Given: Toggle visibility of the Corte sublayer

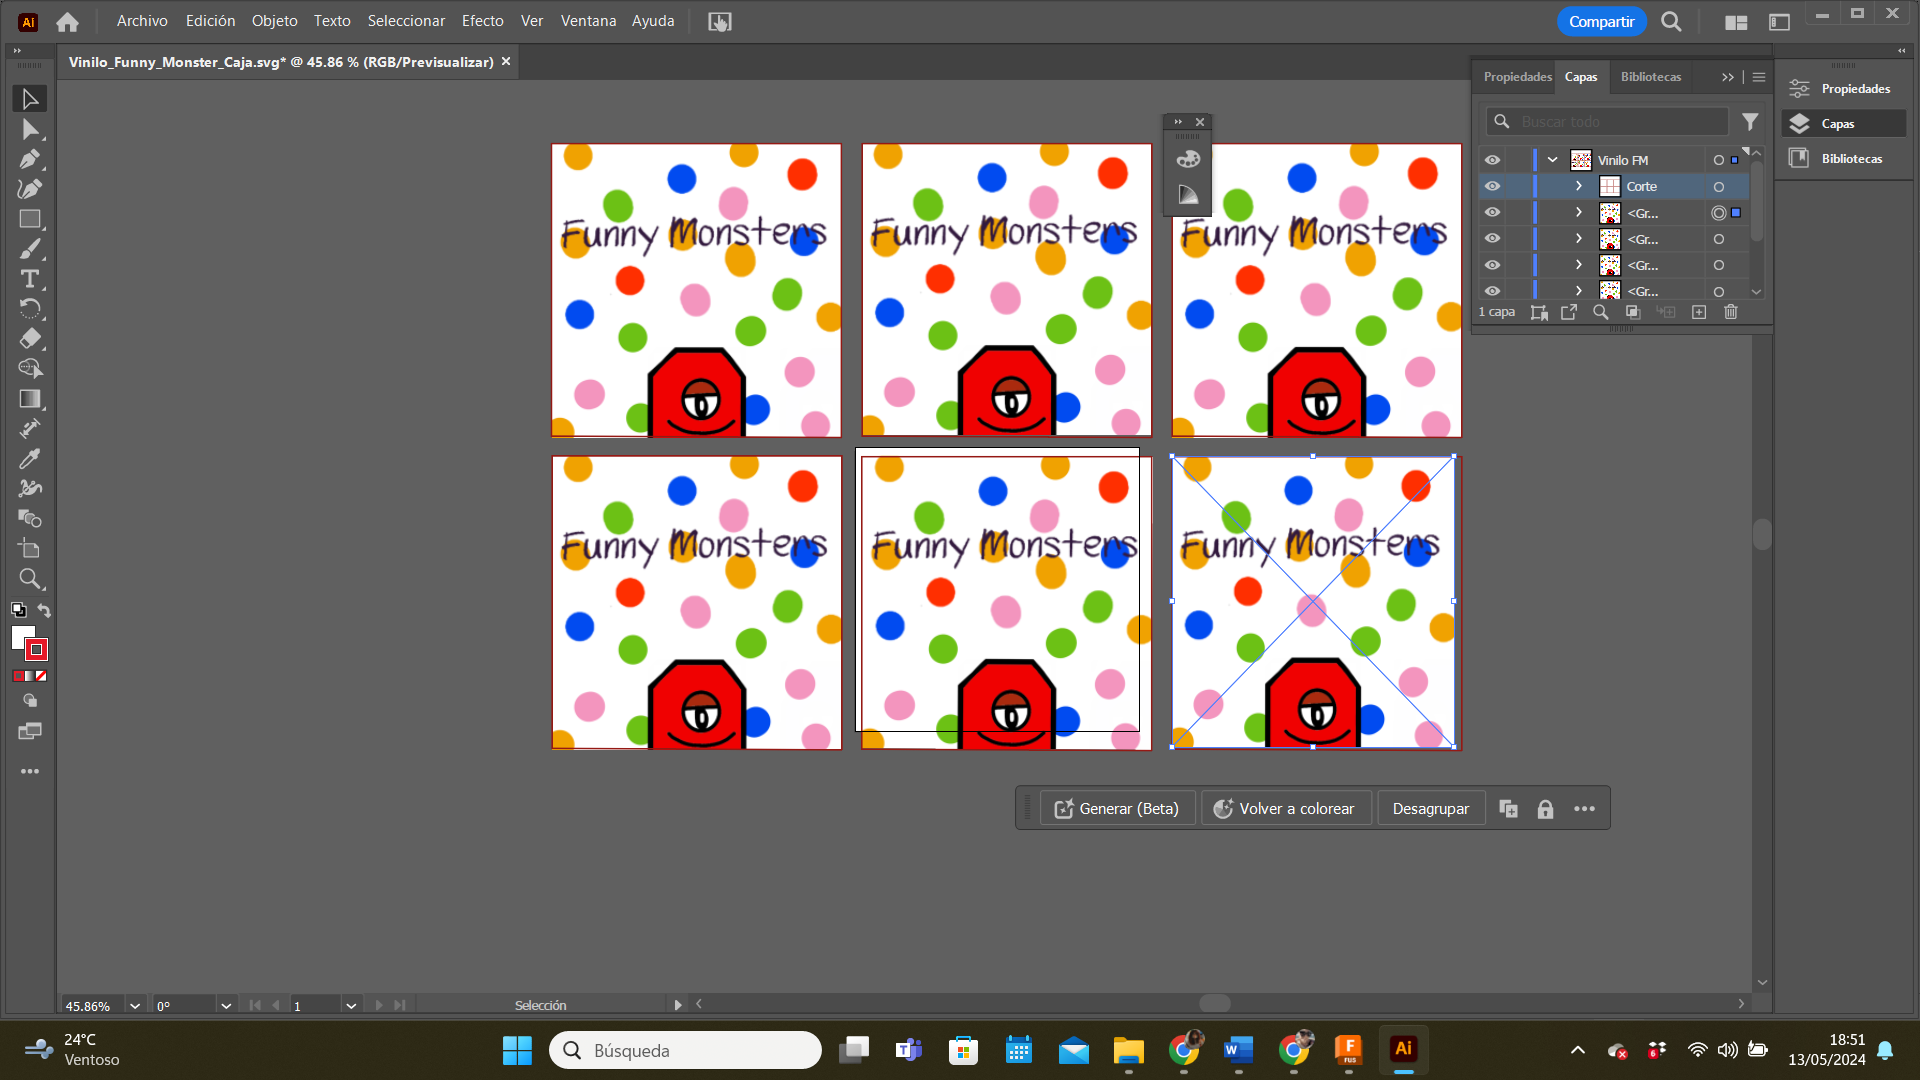Looking at the screenshot, I should coord(1492,186).
